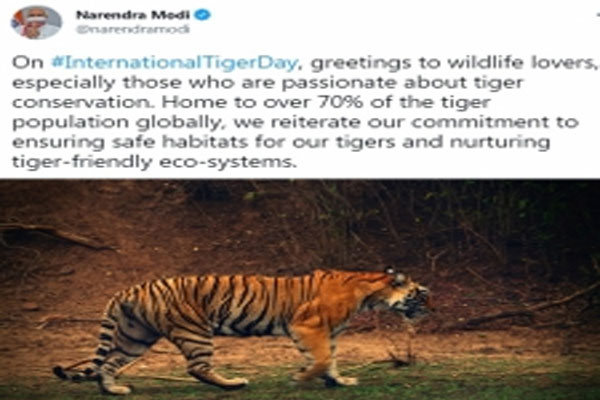Open the @narendramodi handle link
The image size is (600, 400).
tap(133, 30)
